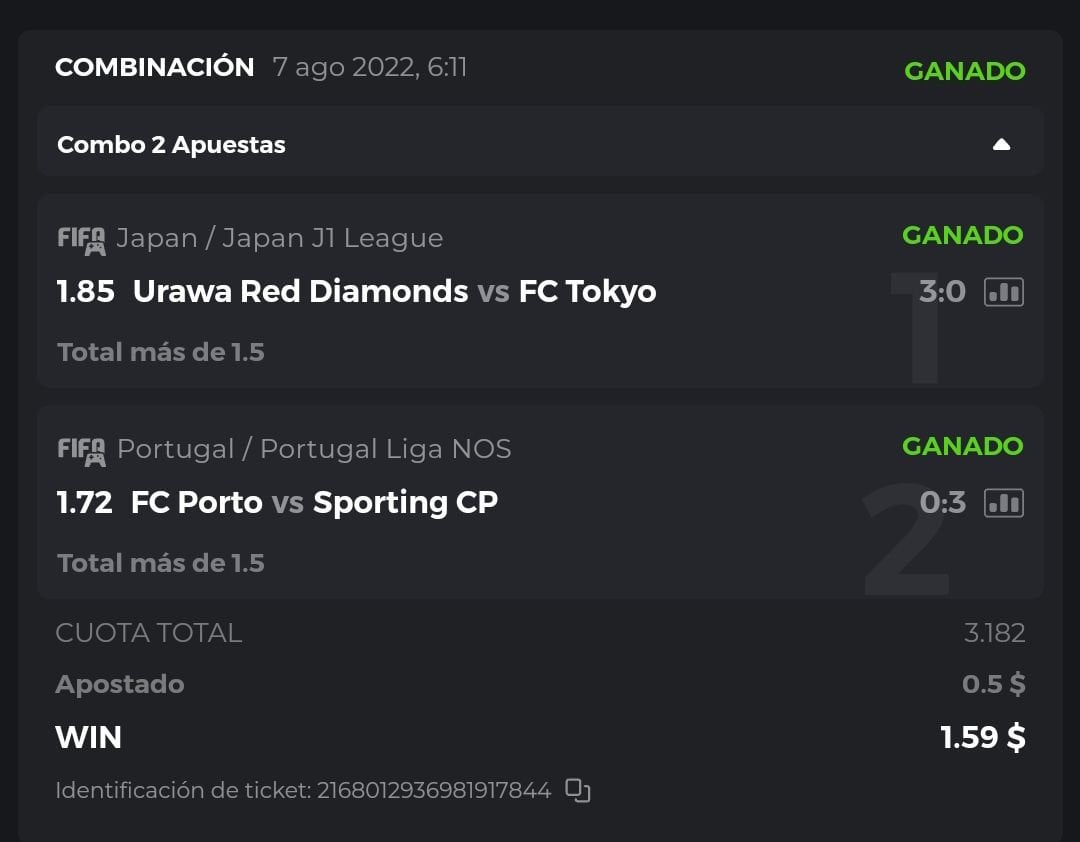The image size is (1080, 842).
Task: Click the 0:3 score result
Action: [x=942, y=503]
